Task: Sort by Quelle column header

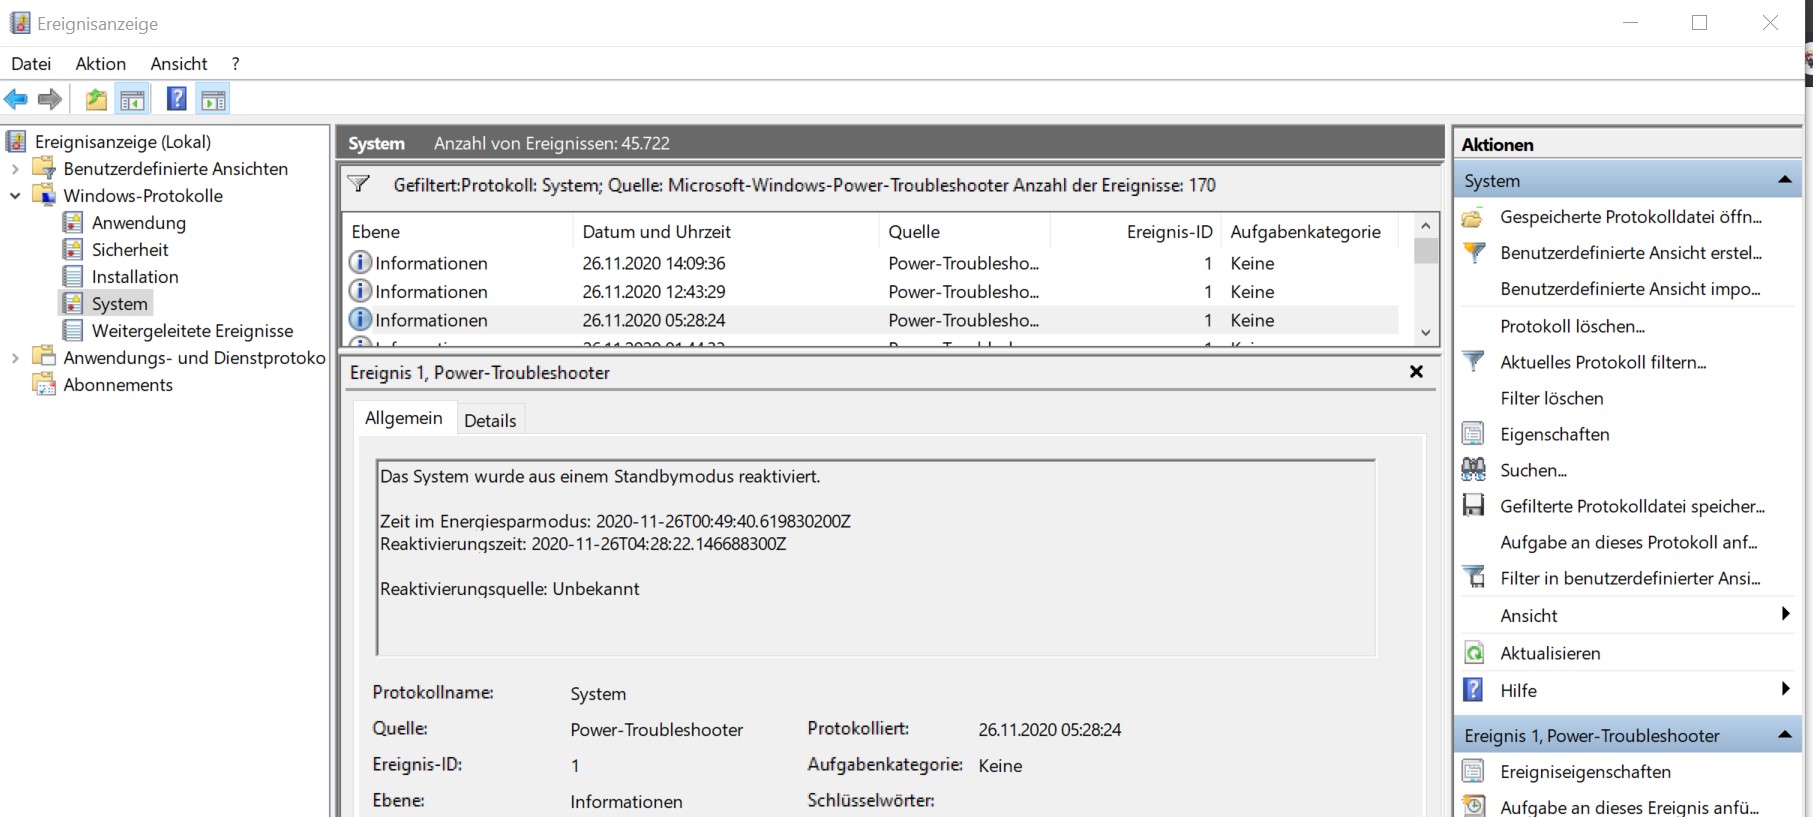Action: (964, 231)
